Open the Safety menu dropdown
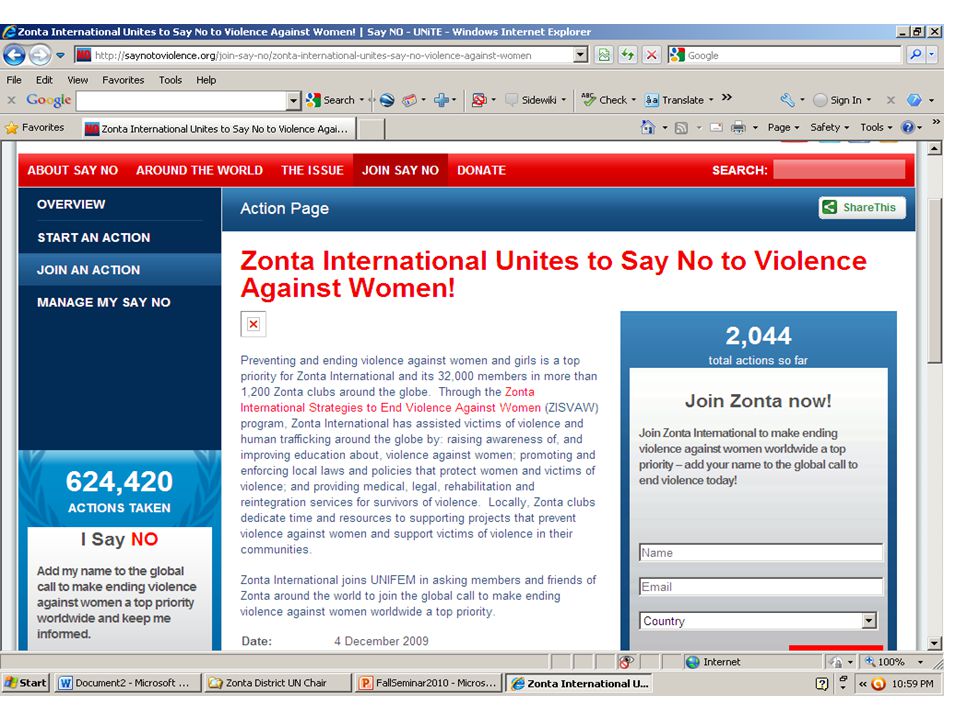This screenshot has width=960, height=720. [830, 127]
